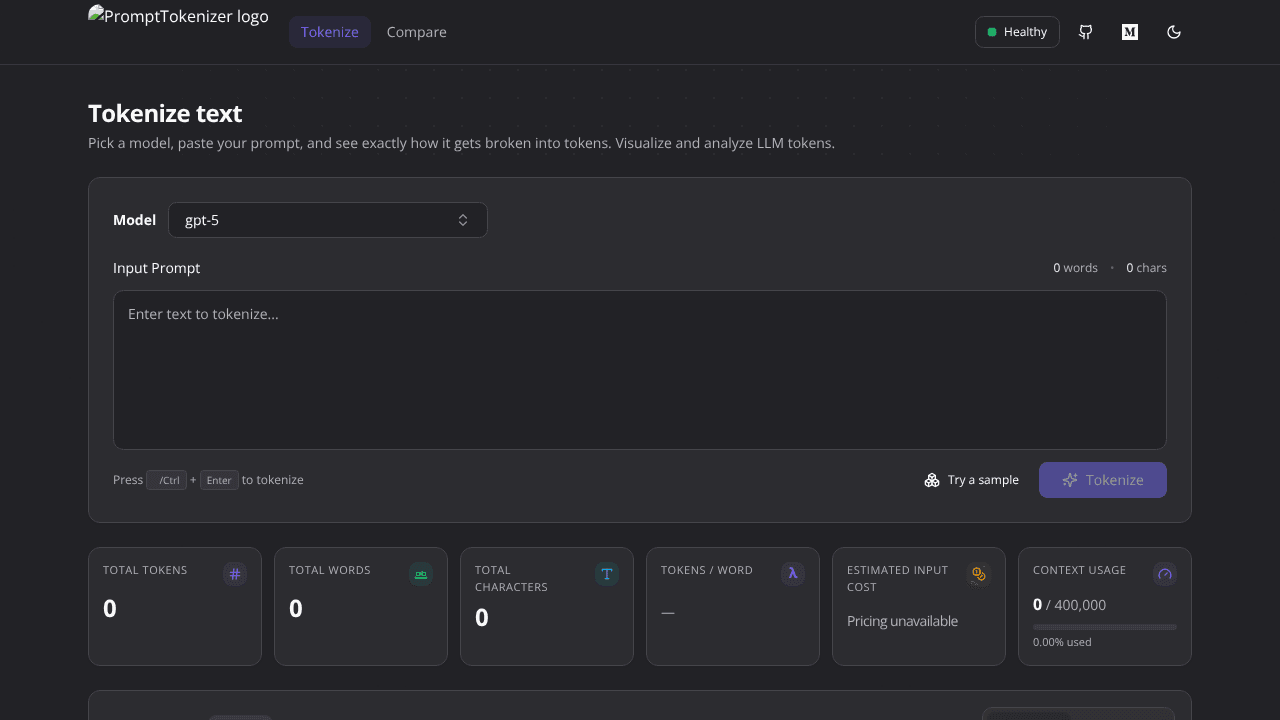Click the '0 / 400,000' context value
Viewport: 1280px width, 720px height.
[x=1069, y=605]
